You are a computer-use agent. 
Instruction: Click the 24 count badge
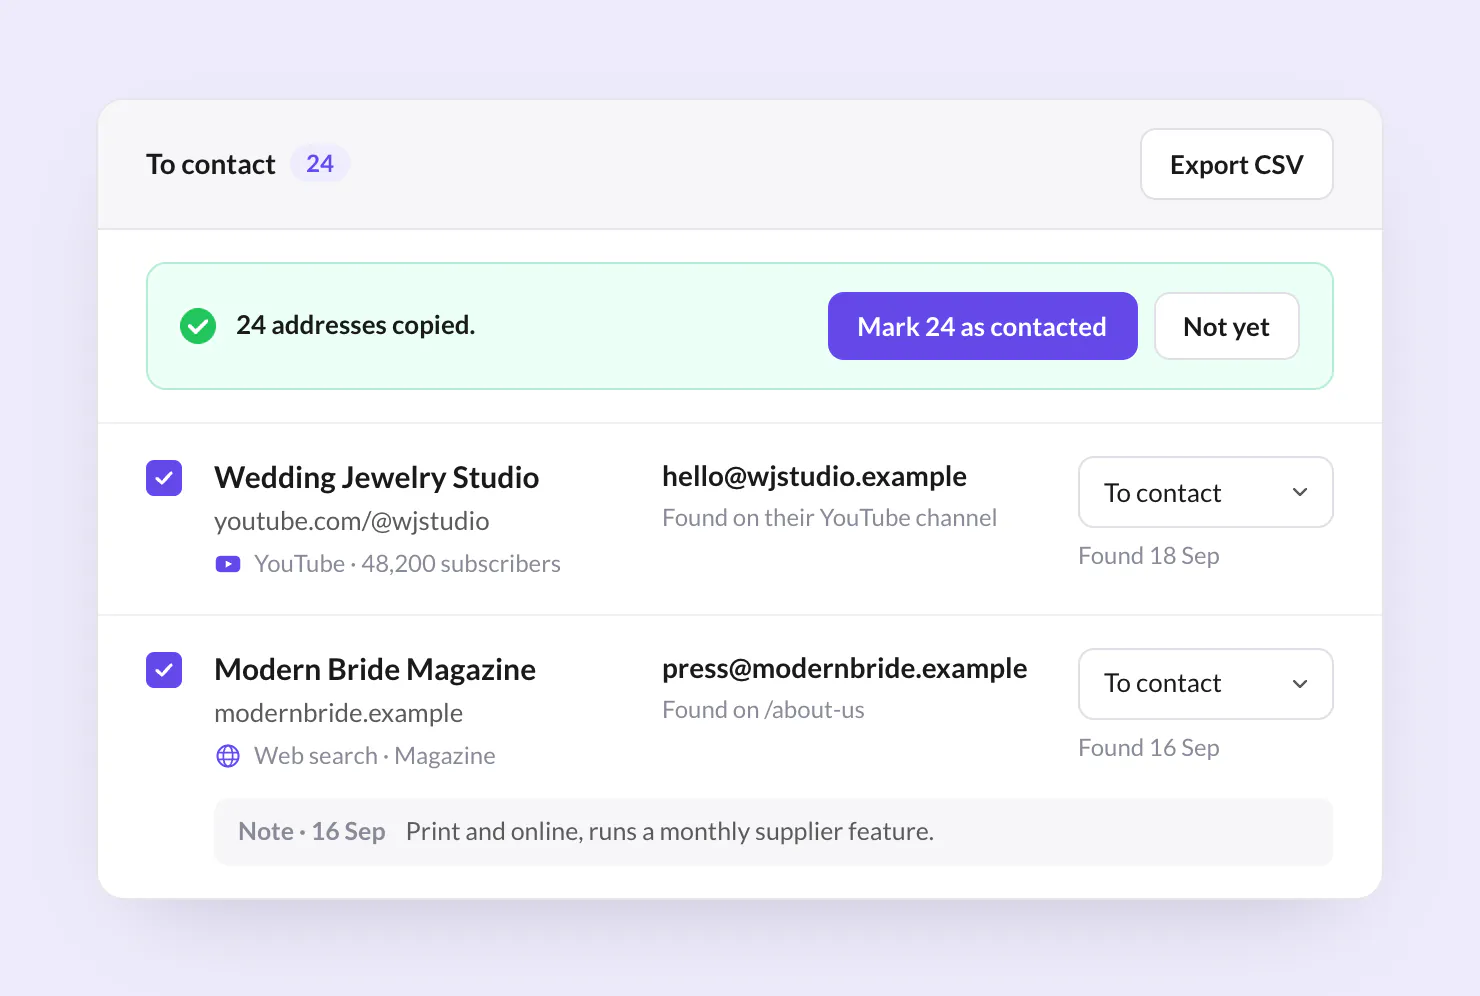pos(320,164)
